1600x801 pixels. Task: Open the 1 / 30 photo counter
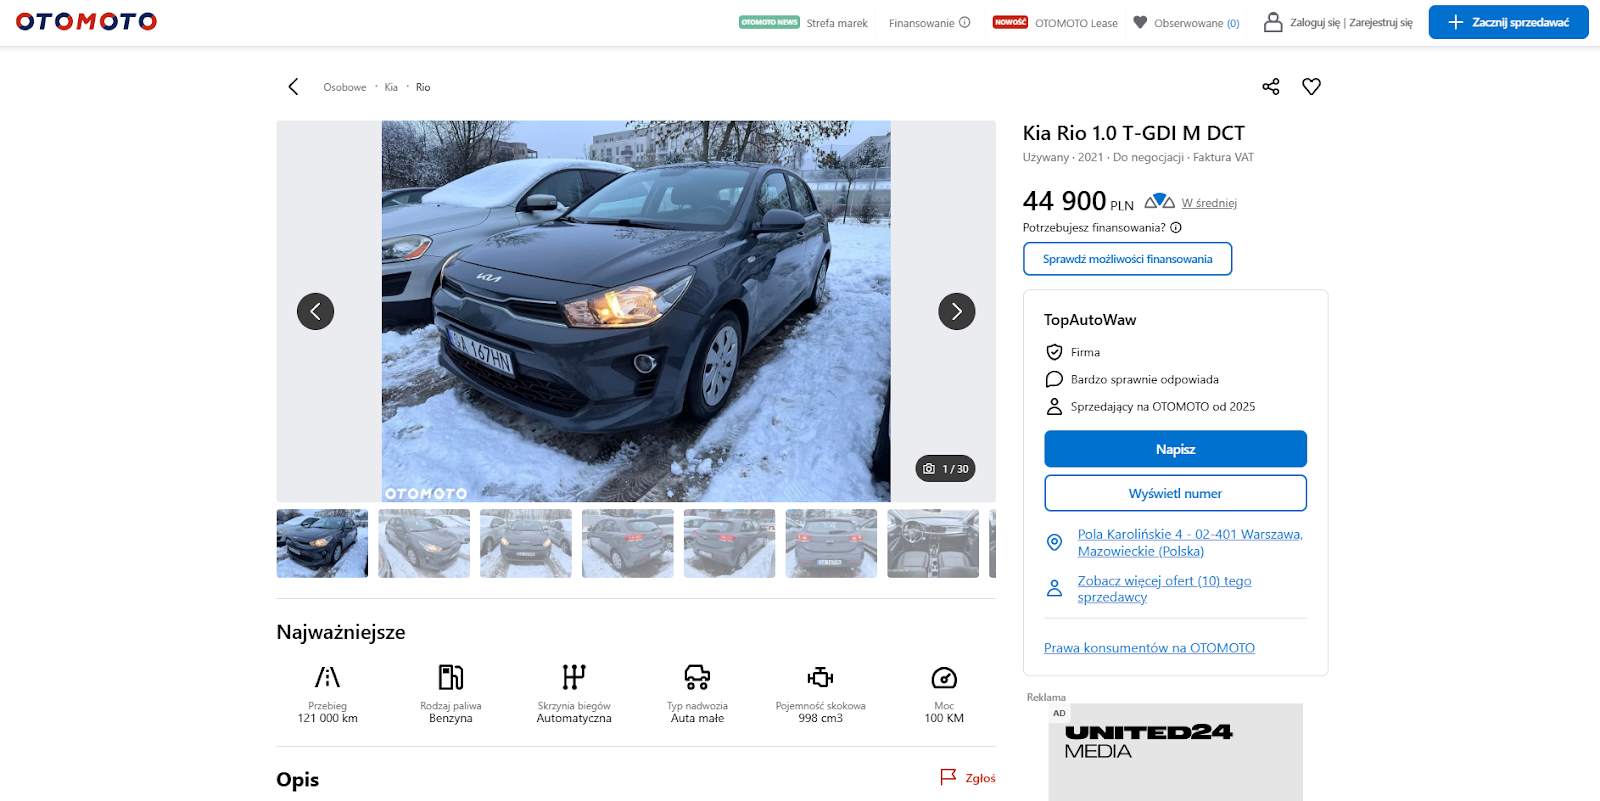pos(945,469)
